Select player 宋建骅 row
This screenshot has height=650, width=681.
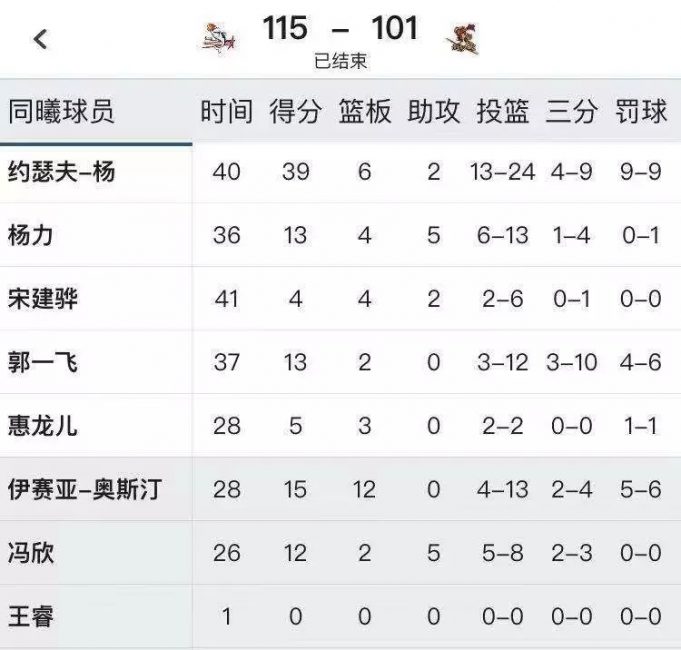pyautogui.click(x=340, y=299)
